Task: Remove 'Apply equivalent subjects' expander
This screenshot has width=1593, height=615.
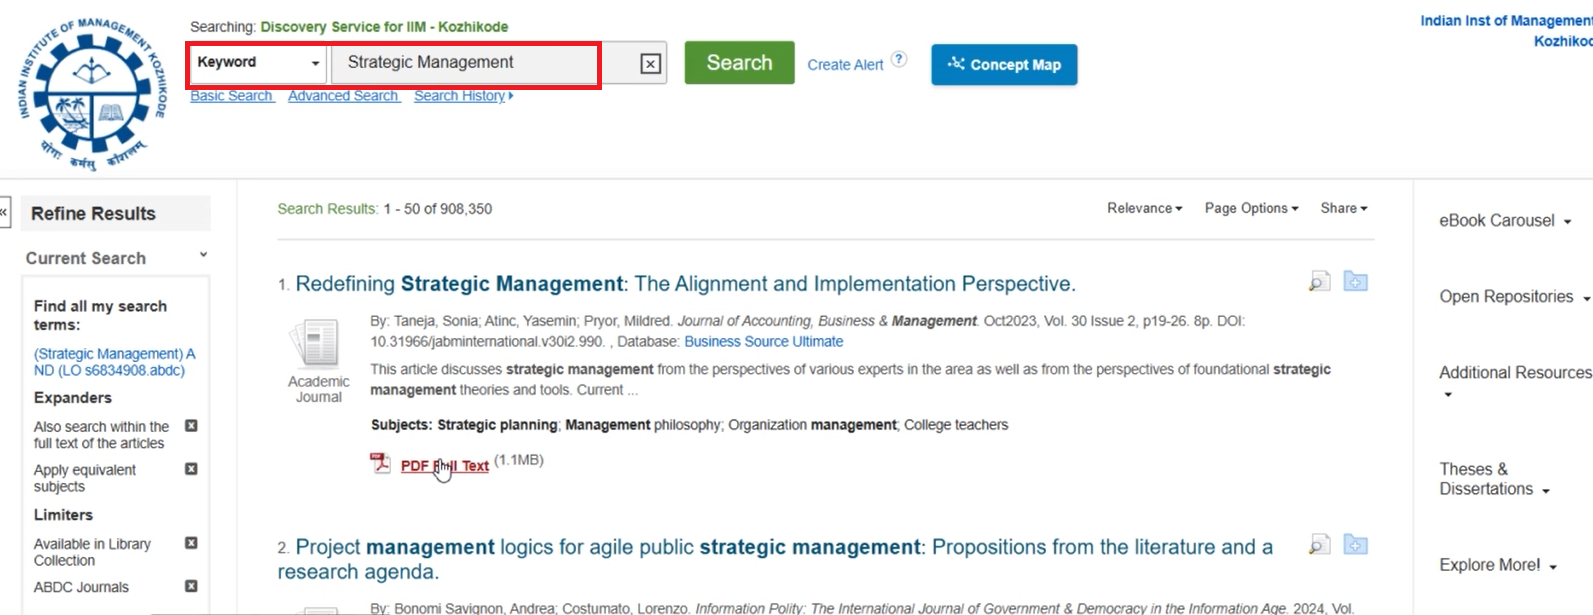Action: coord(191,469)
